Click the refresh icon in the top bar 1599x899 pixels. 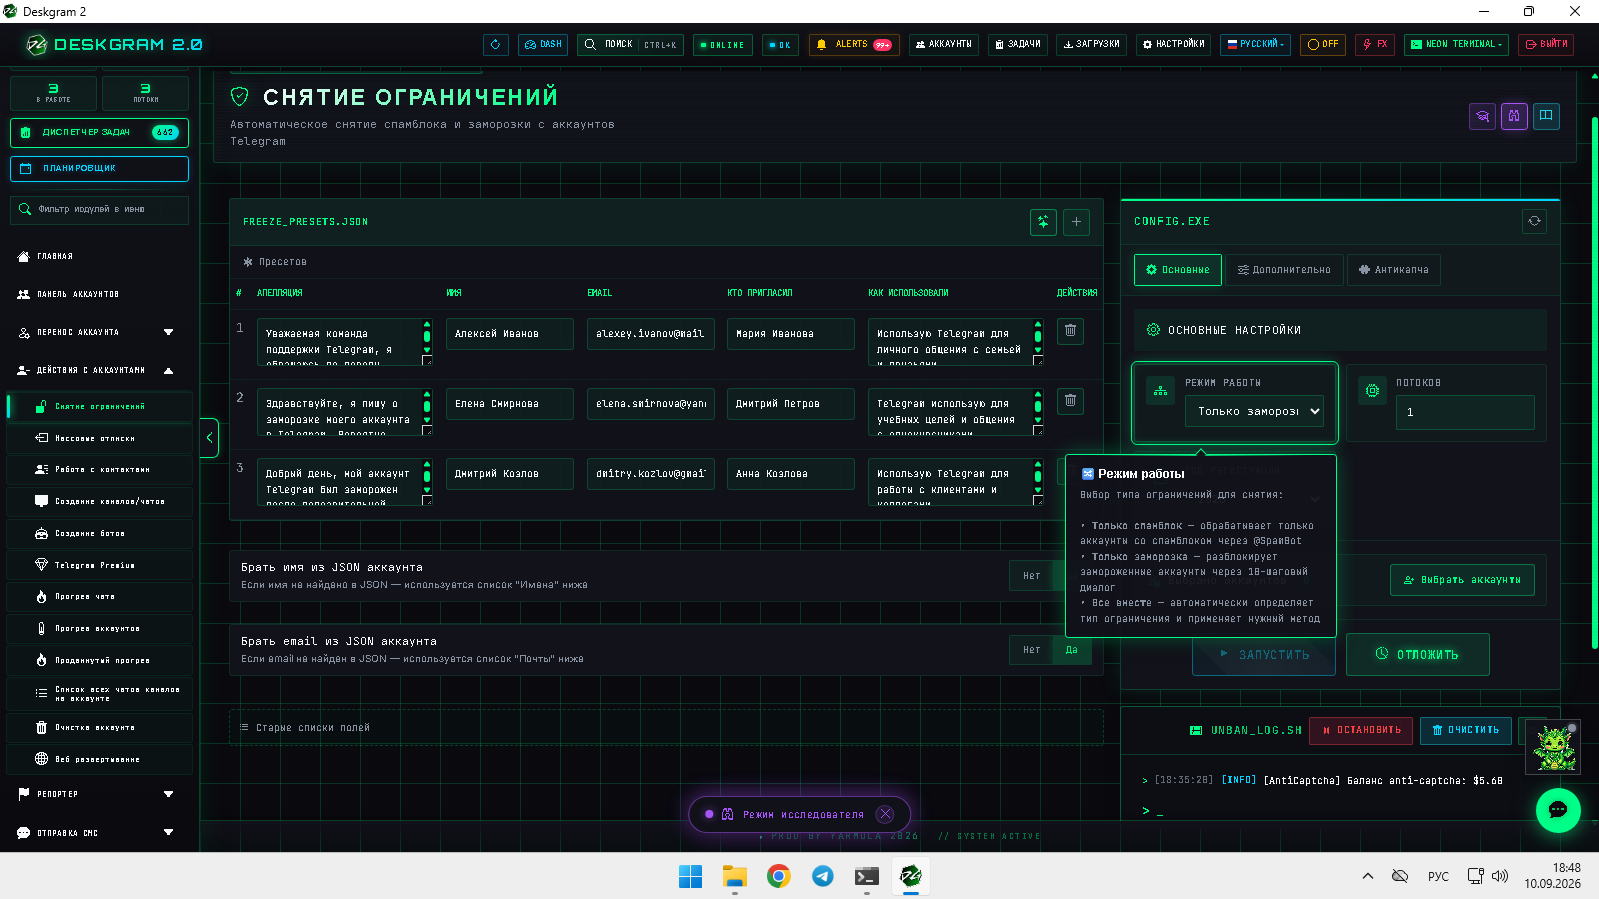tap(495, 45)
